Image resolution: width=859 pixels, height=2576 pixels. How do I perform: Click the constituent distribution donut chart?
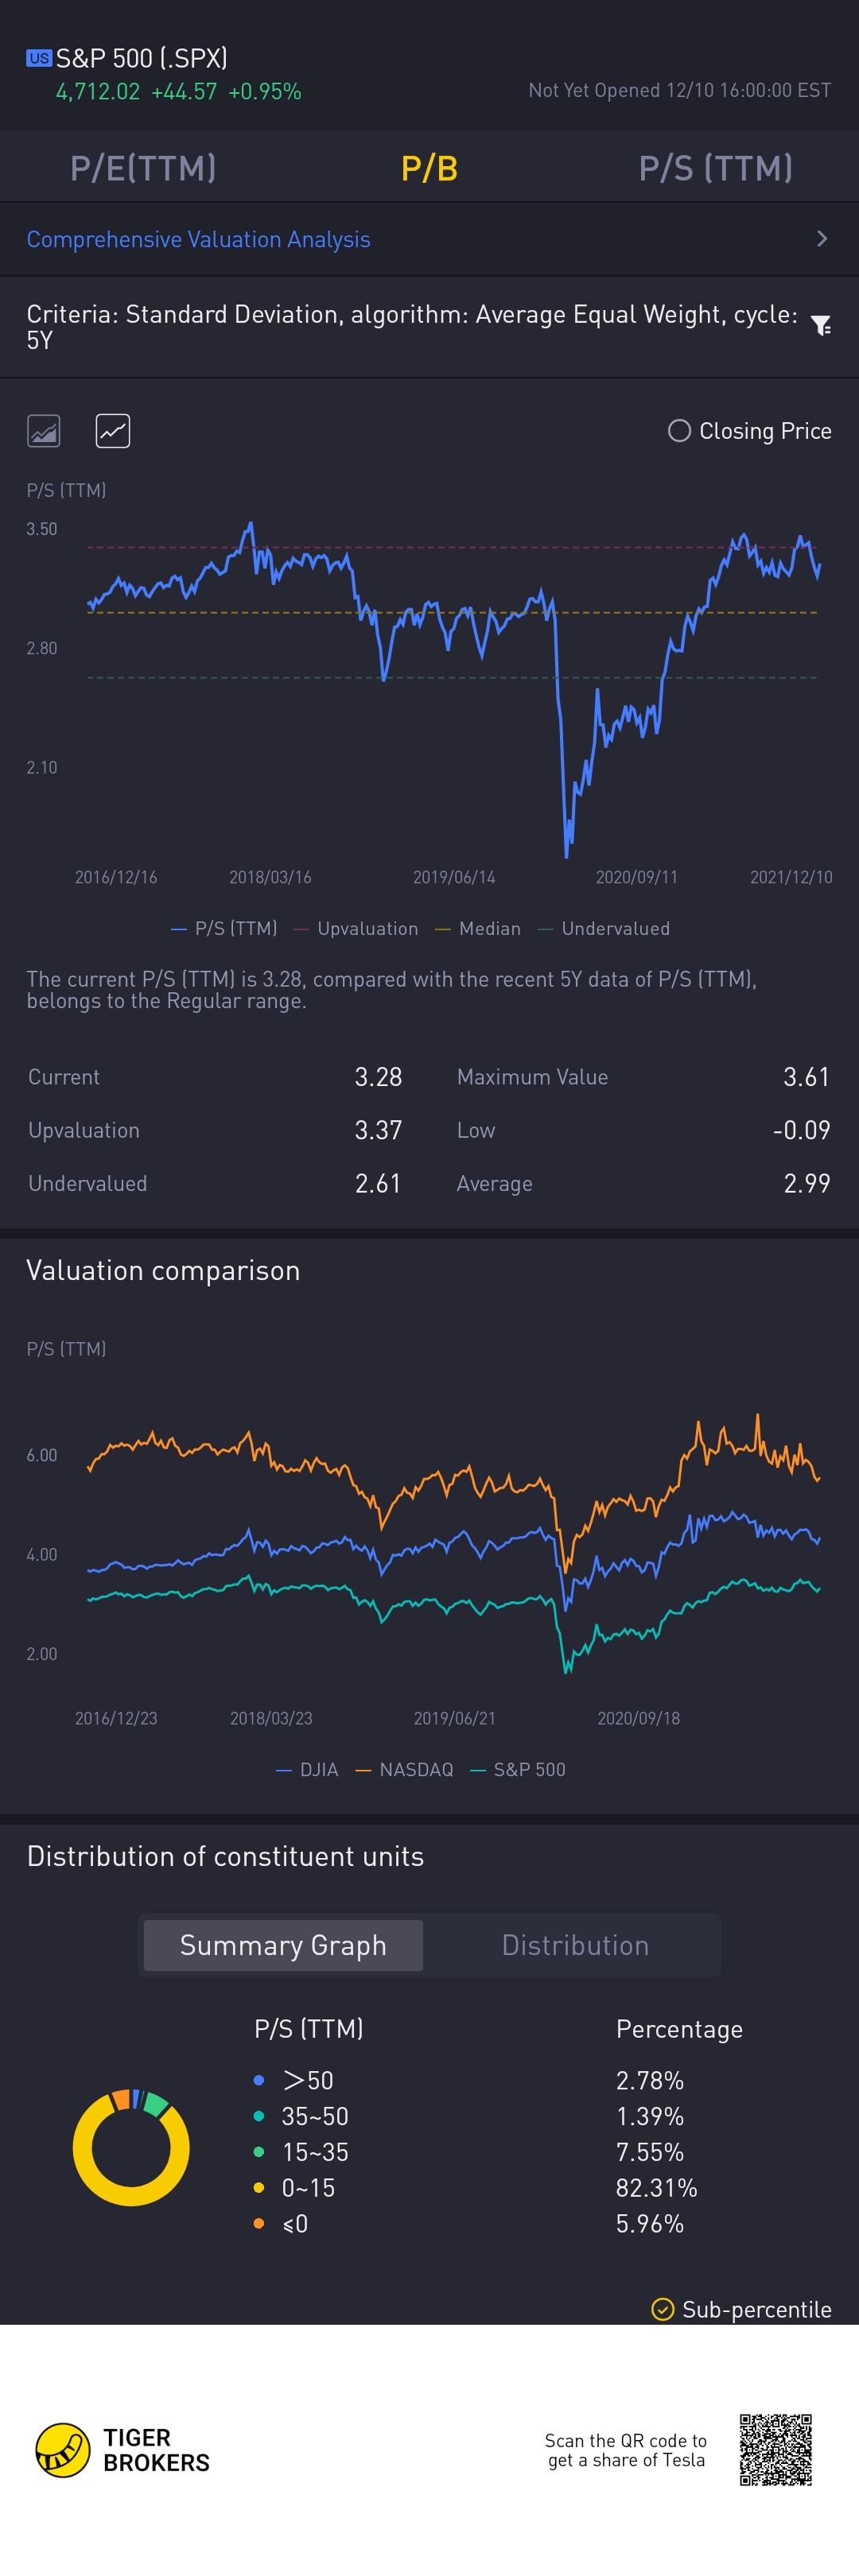tap(131, 2148)
